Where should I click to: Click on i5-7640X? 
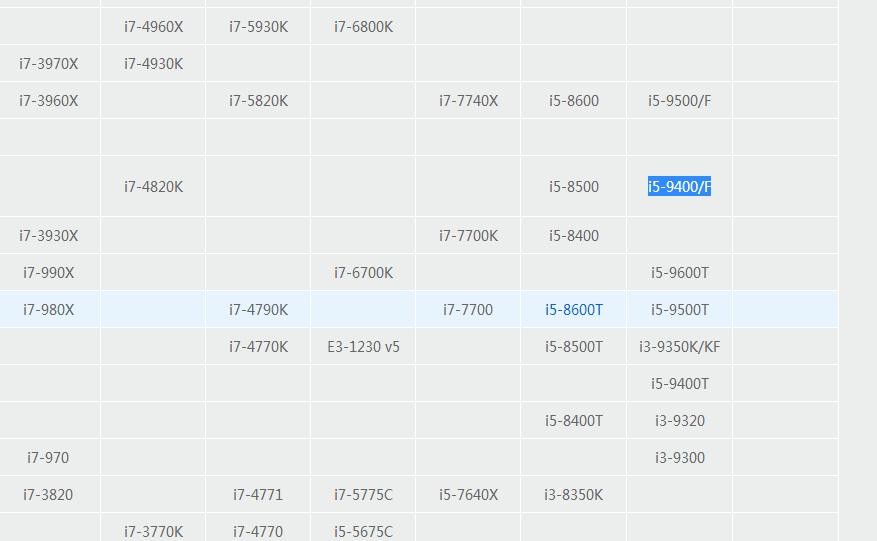pos(468,495)
